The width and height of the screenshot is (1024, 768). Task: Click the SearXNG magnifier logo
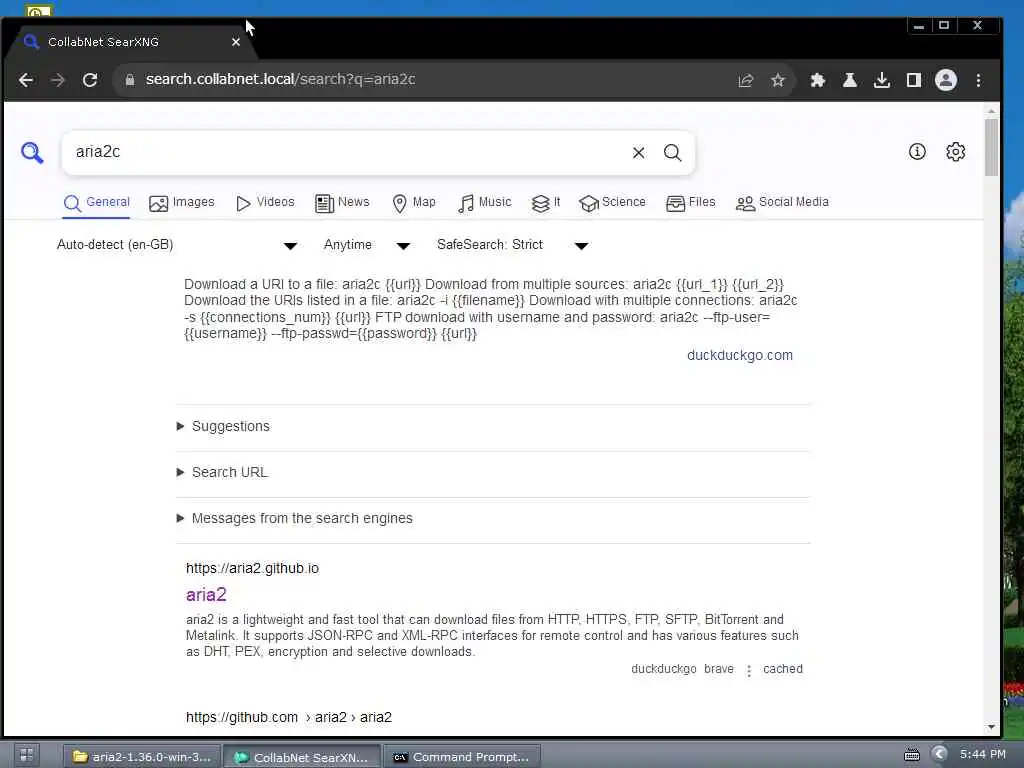pos(32,152)
